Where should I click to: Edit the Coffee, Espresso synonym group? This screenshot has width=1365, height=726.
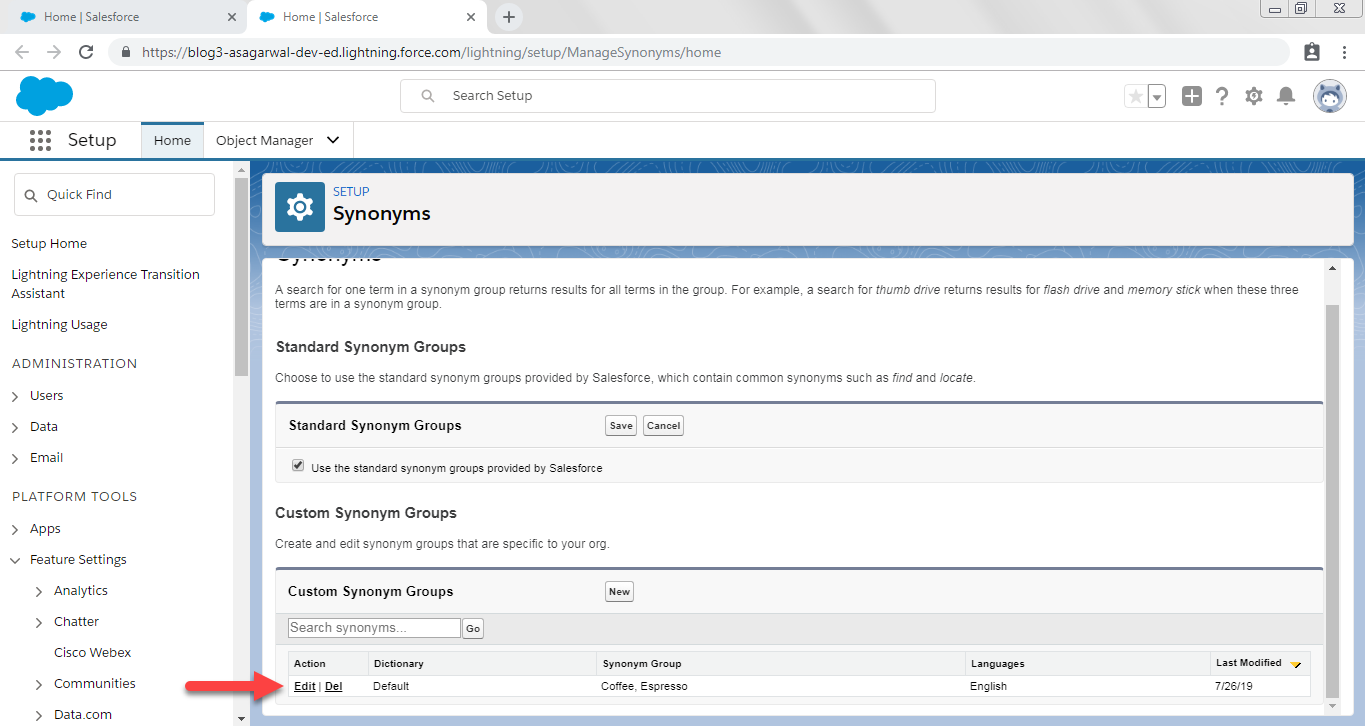click(304, 686)
